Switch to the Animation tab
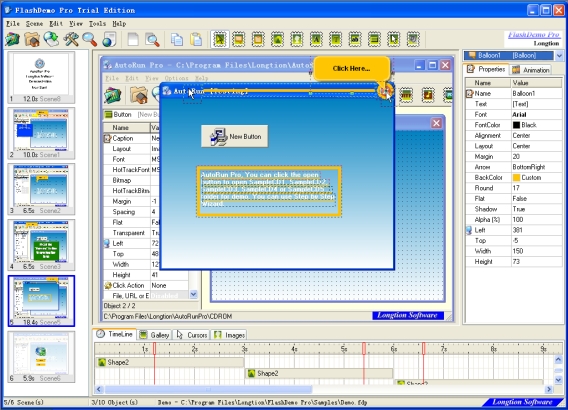Image resolution: width=568 pixels, height=410 pixels. point(531,70)
